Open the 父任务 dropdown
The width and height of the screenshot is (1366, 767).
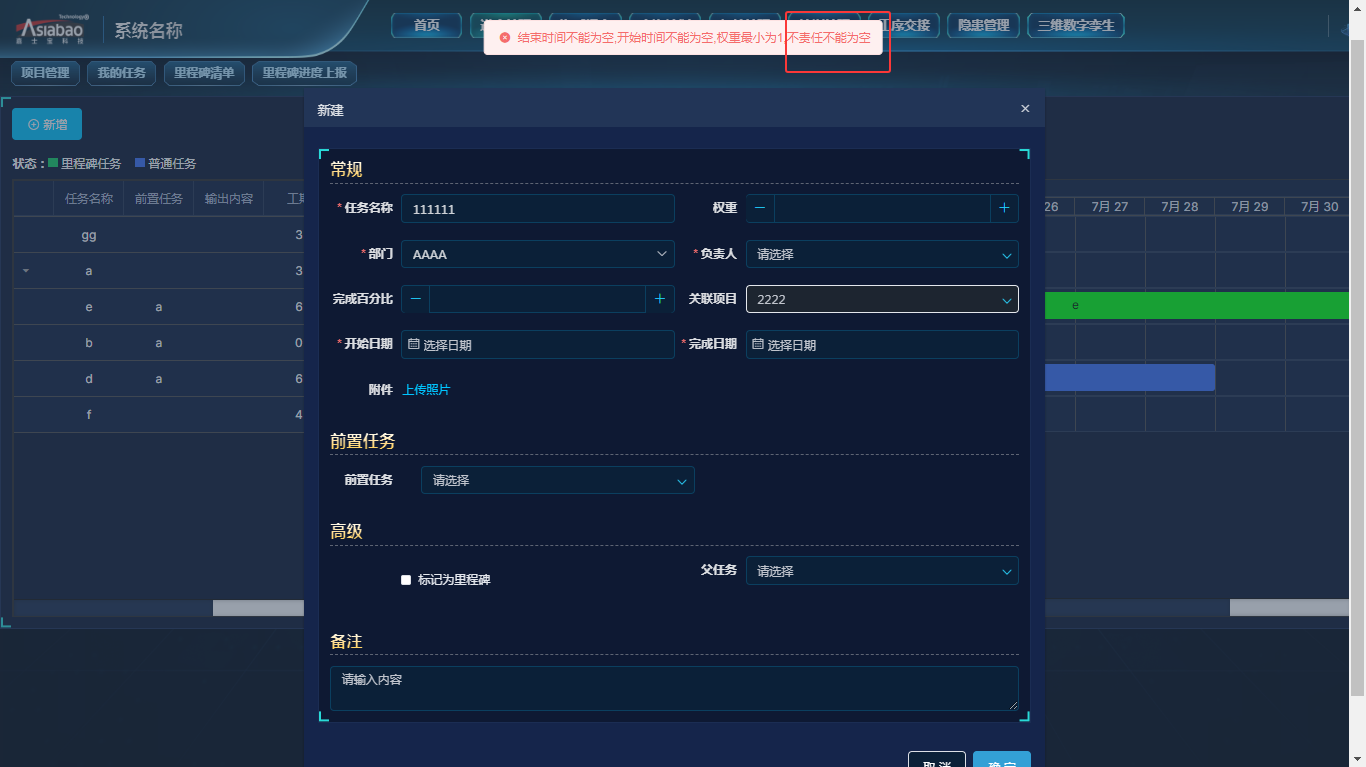(882, 571)
